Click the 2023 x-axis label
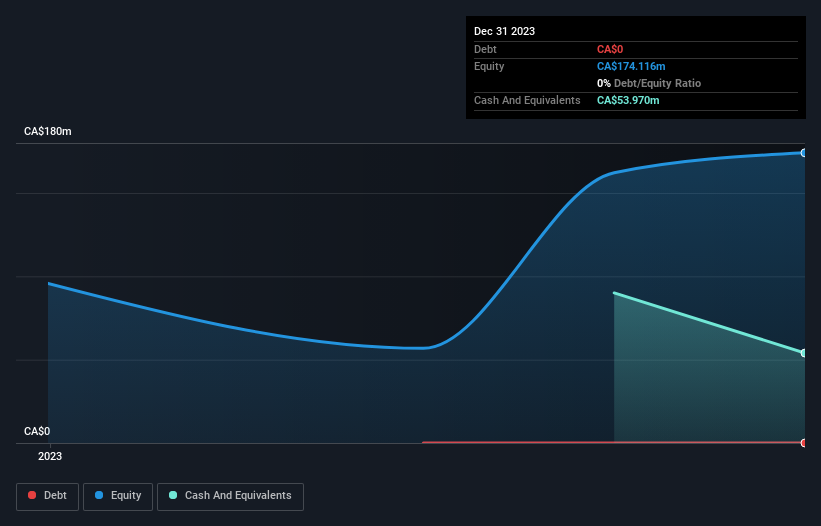This screenshot has width=821, height=526. tap(50, 456)
